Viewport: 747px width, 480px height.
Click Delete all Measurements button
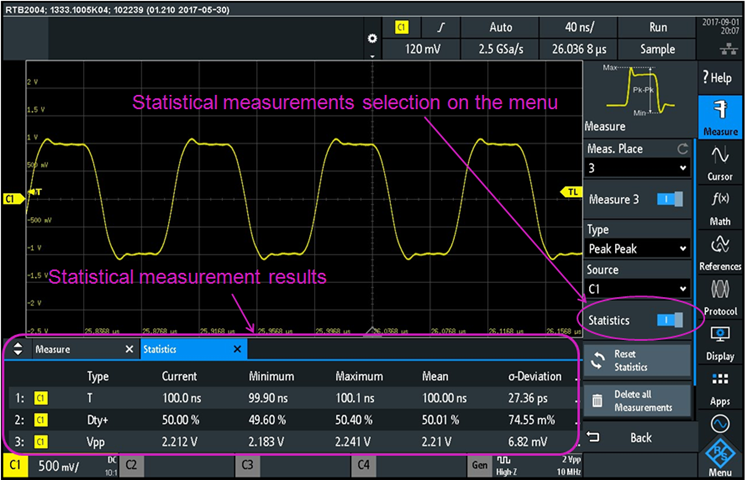tap(637, 401)
